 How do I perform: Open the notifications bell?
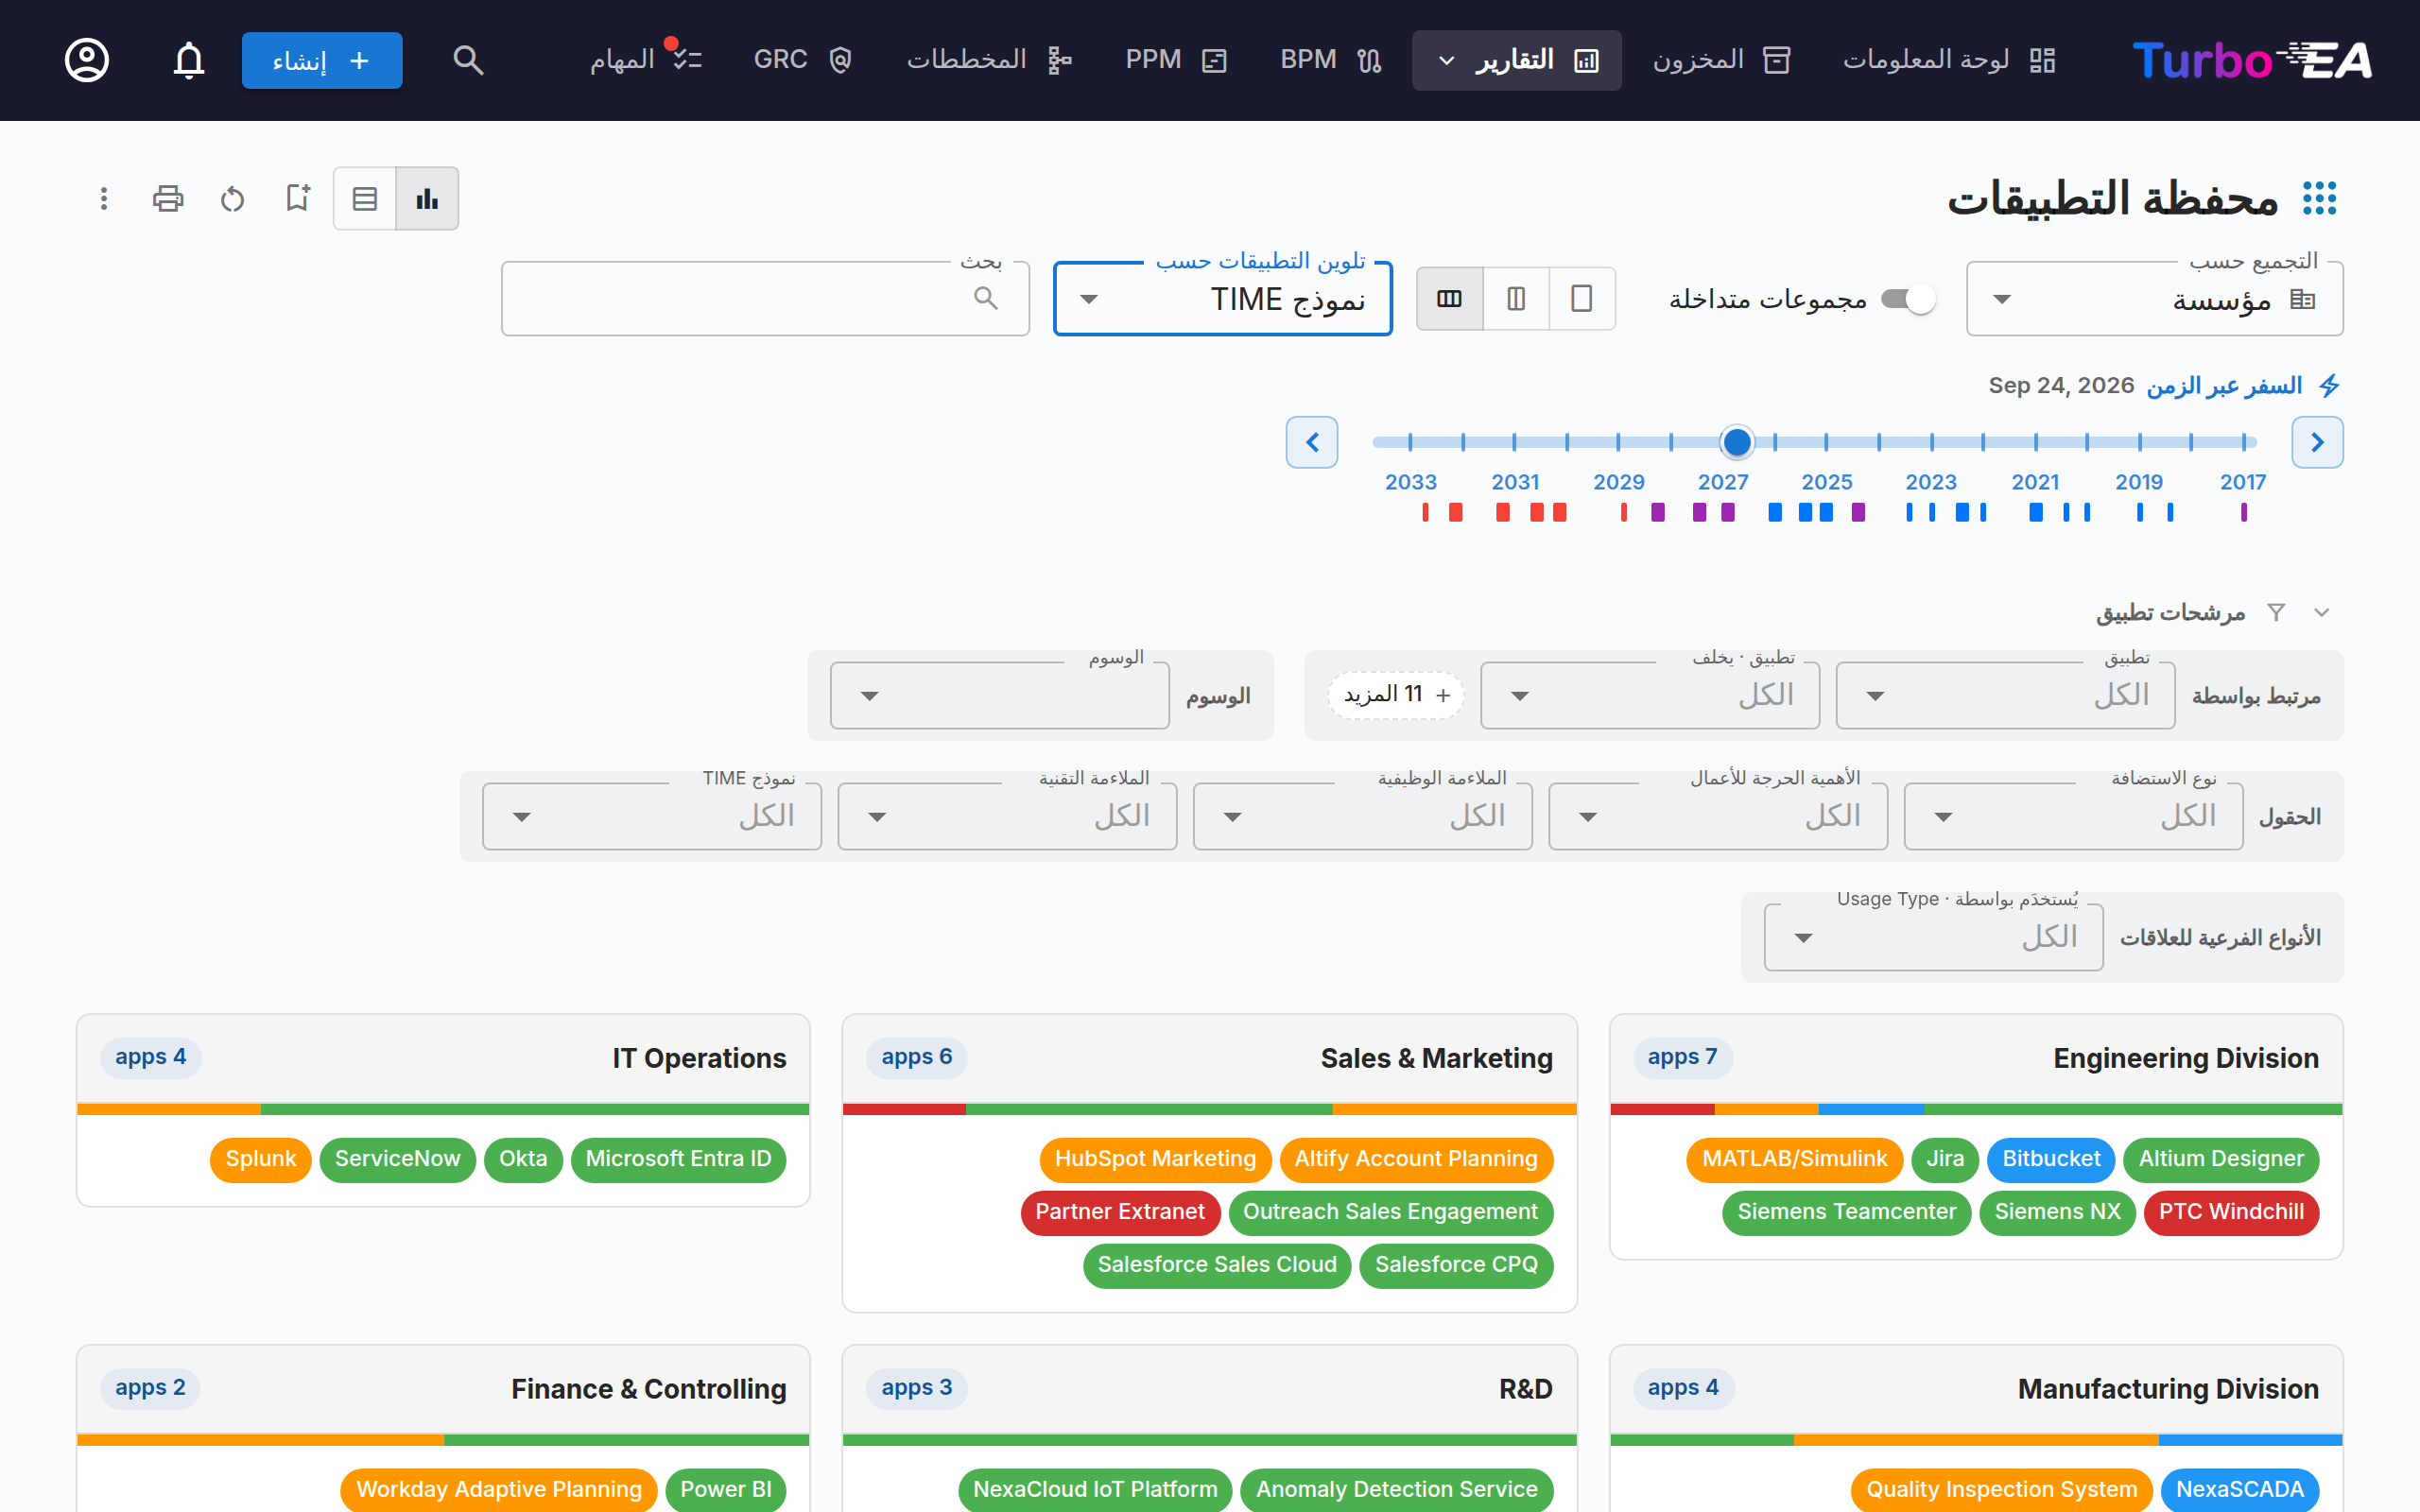click(189, 60)
